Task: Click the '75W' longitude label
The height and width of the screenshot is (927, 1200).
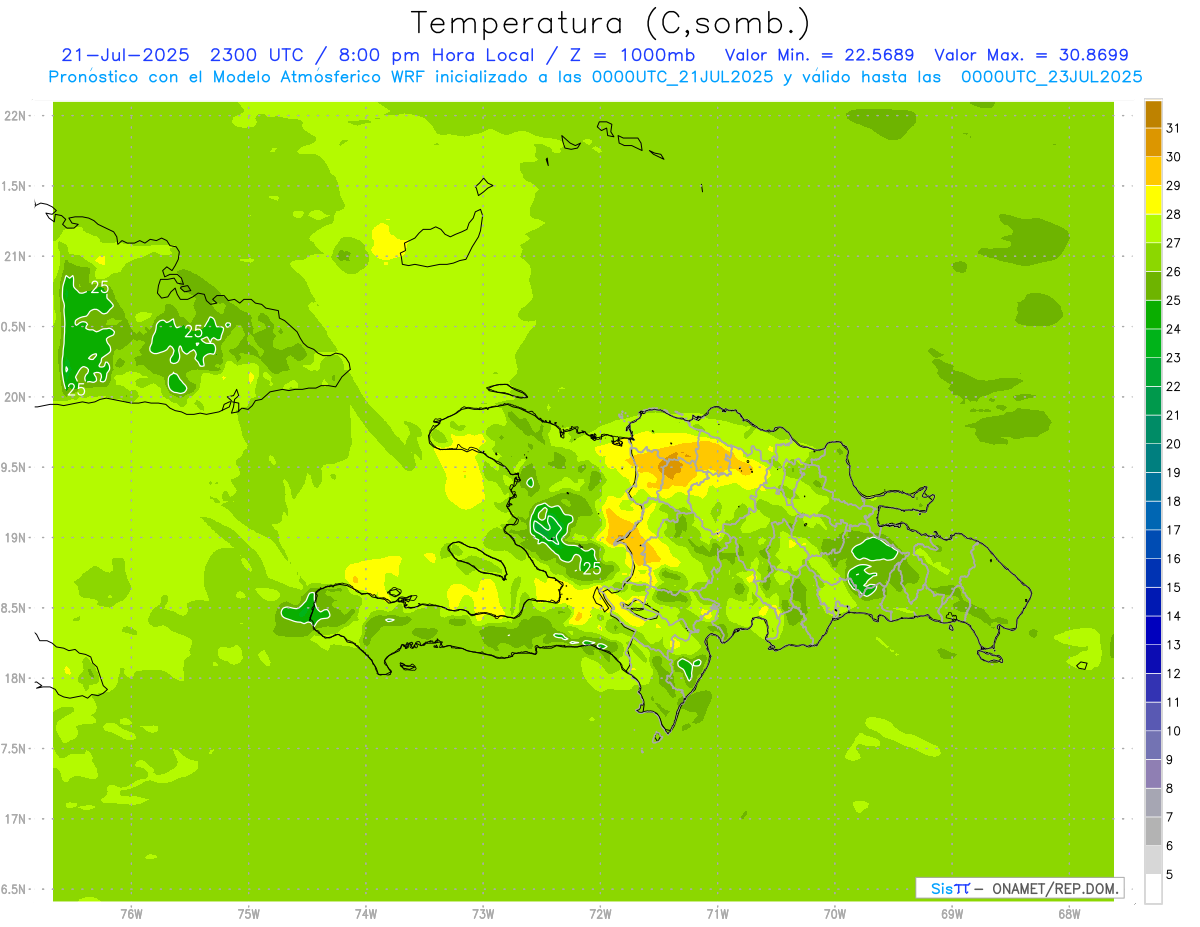Action: [x=249, y=914]
